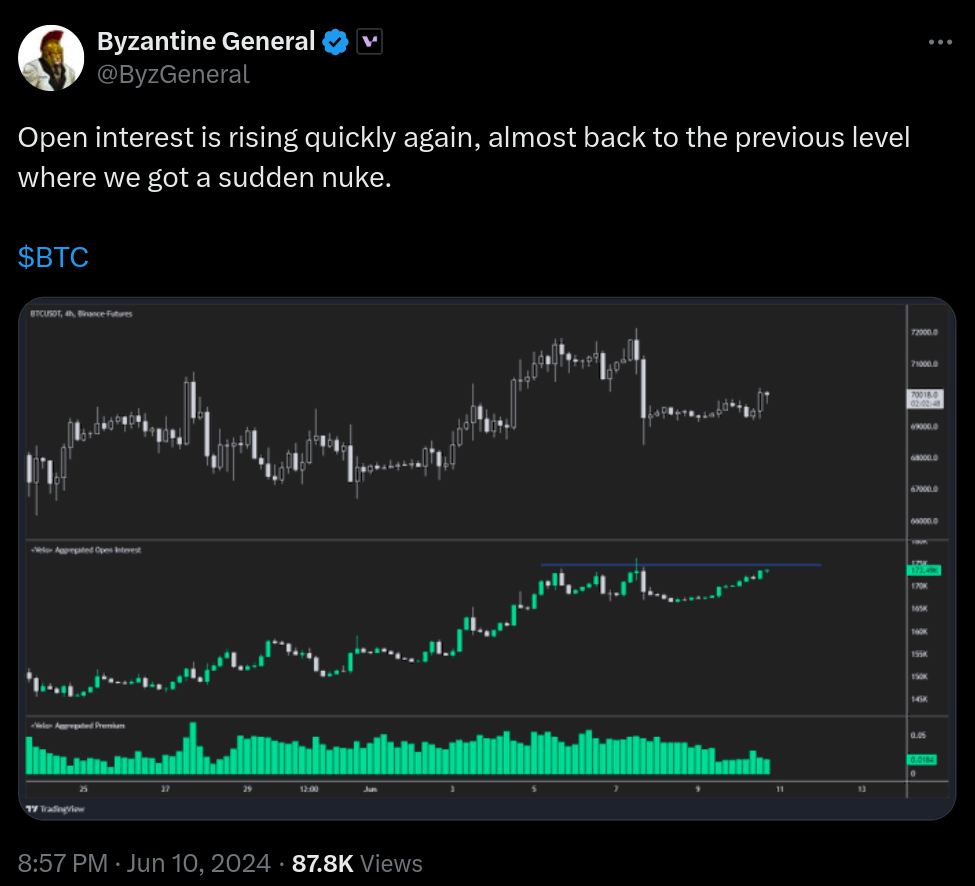Open the BTC chart image thumbnail
Viewport: 975px width, 886px height.
tap(487, 558)
